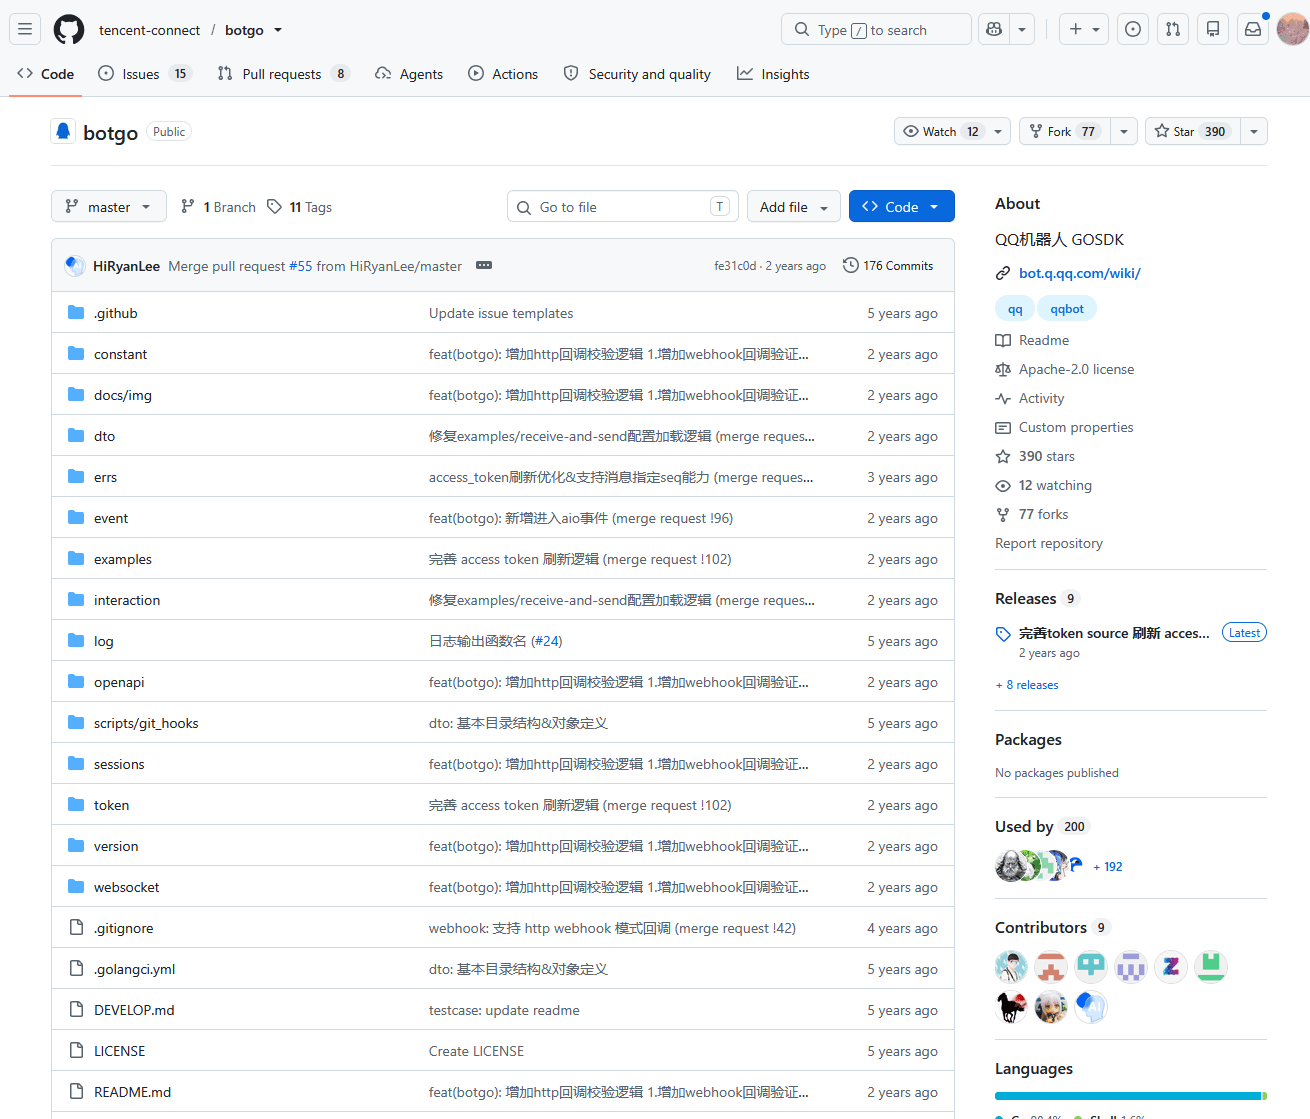Click the Type / to search box
Image resolution: width=1310 pixels, height=1119 pixels.
(876, 29)
